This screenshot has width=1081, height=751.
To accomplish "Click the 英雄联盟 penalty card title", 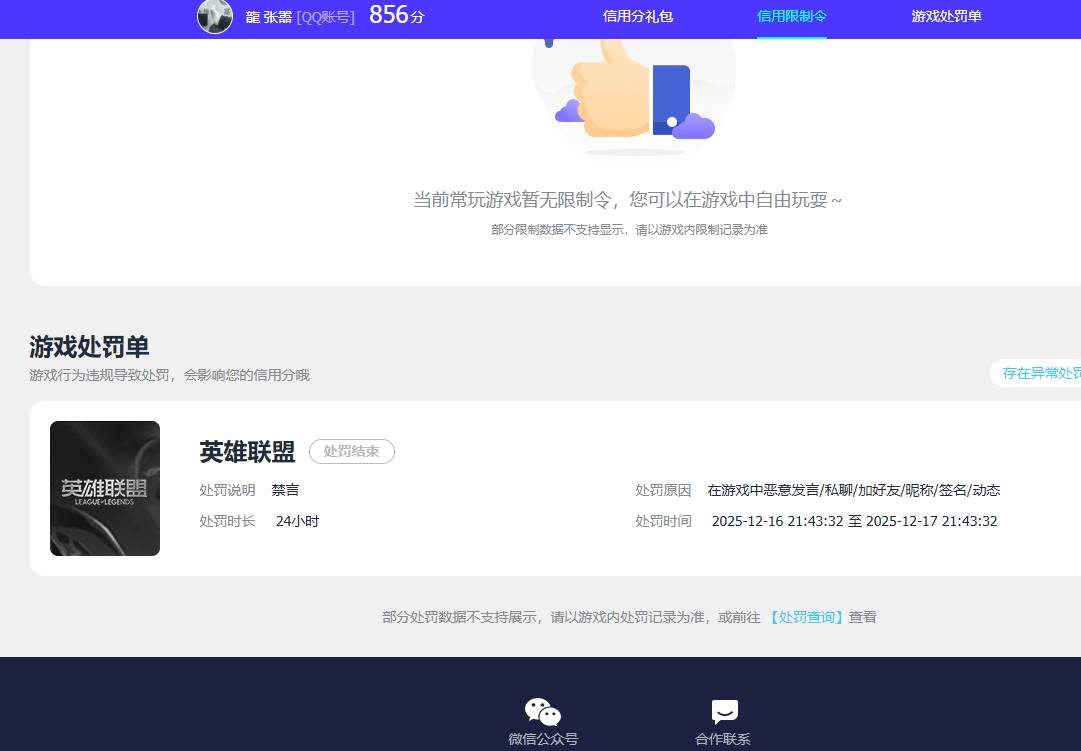I will coord(247,452).
